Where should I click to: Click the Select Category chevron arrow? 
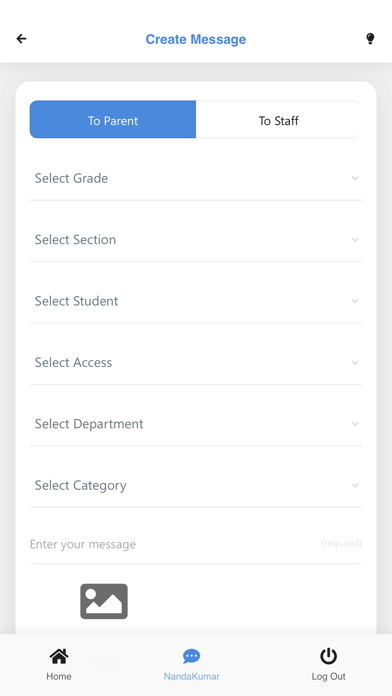click(x=355, y=486)
